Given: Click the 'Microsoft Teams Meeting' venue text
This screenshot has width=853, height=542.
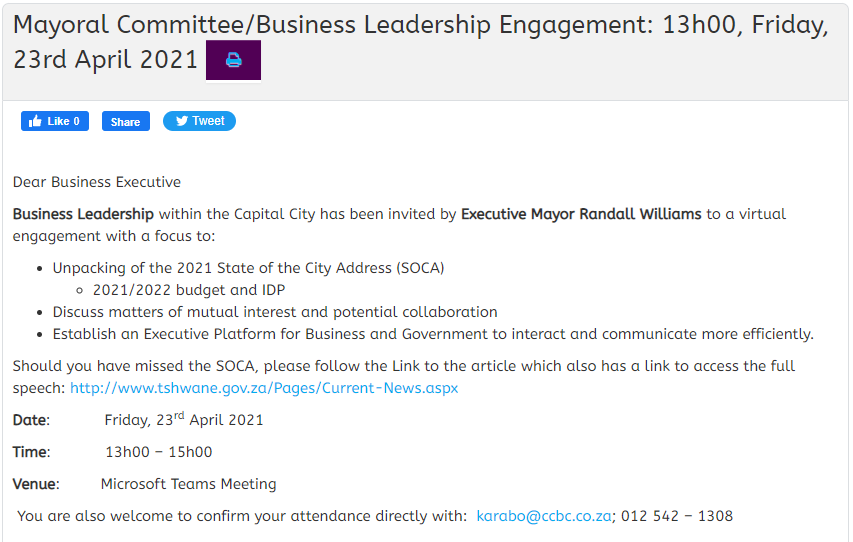Looking at the screenshot, I should [188, 484].
